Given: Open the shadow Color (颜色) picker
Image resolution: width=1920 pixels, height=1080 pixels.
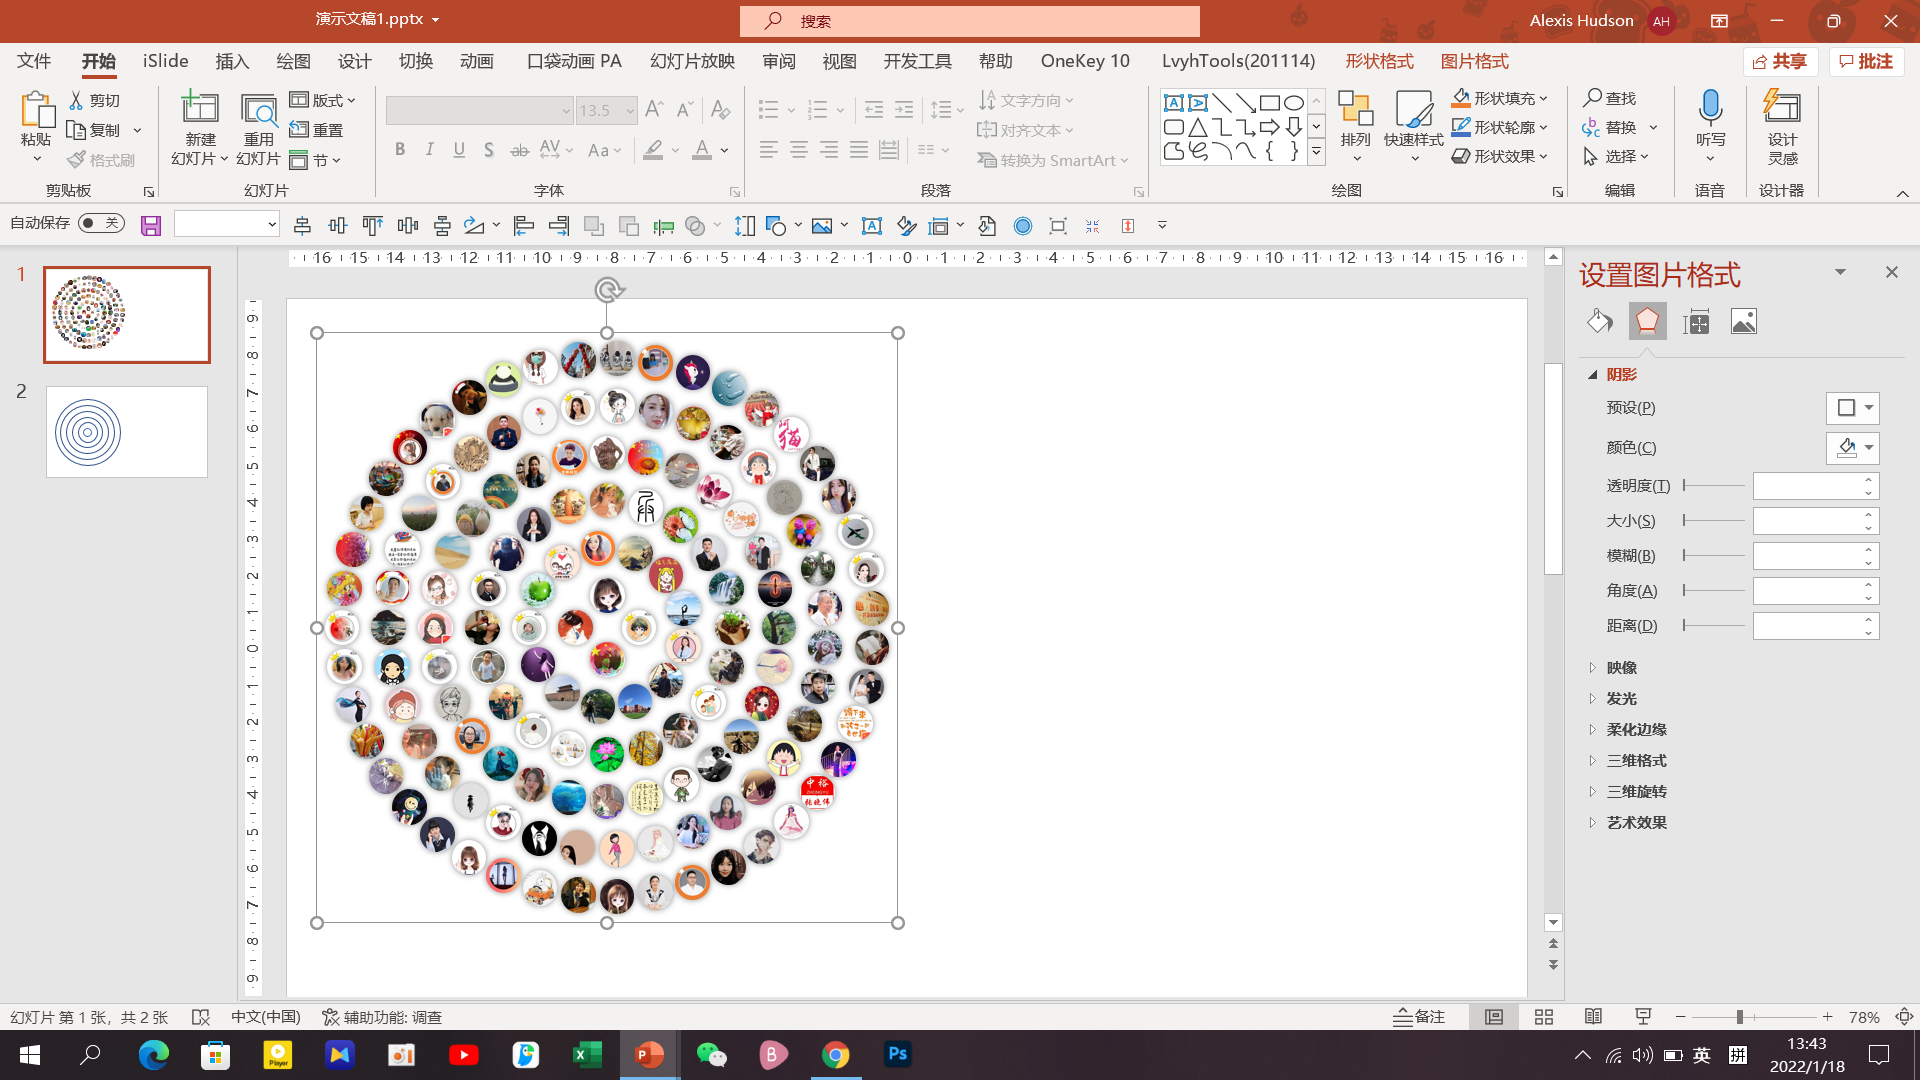Looking at the screenshot, I should click(x=1852, y=448).
